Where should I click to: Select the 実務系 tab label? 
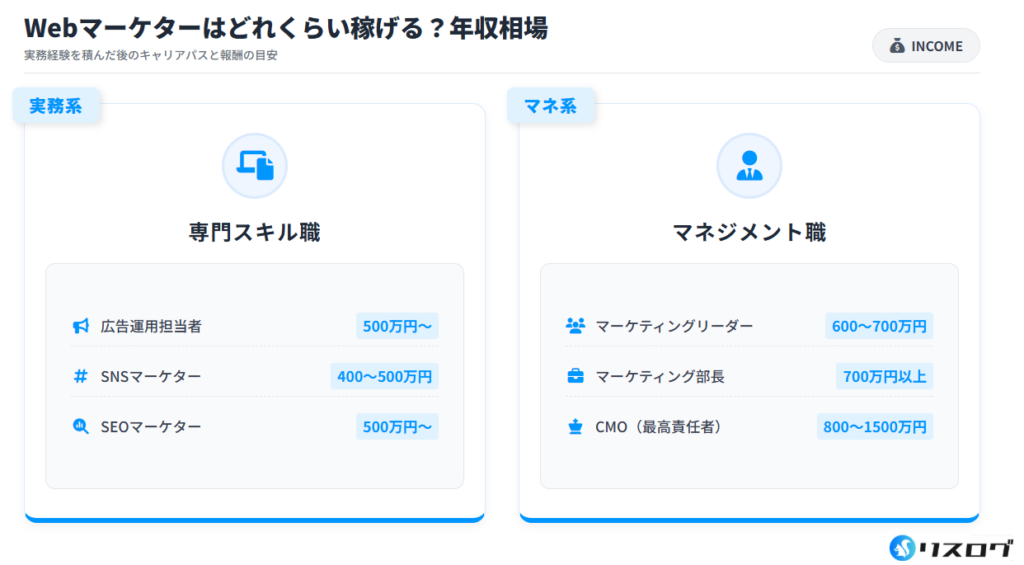pyautogui.click(x=56, y=106)
